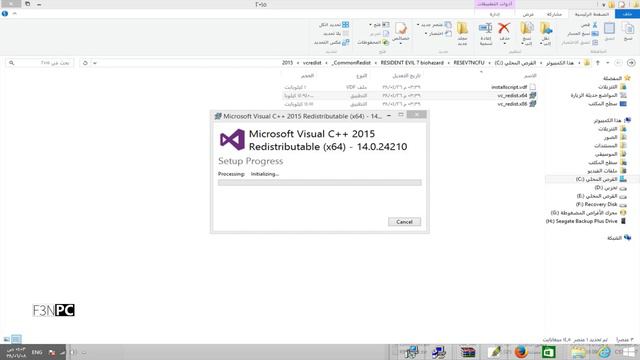Click Copy path (نسخ المسار) in ribbon
Viewport: 640px width, 360px height.
coord(583,33)
